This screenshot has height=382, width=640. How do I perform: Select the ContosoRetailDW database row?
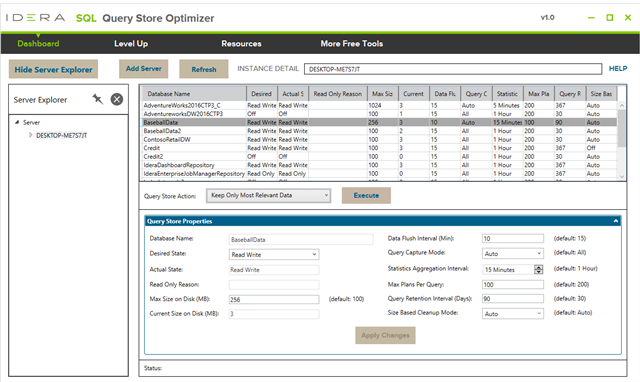point(379,139)
